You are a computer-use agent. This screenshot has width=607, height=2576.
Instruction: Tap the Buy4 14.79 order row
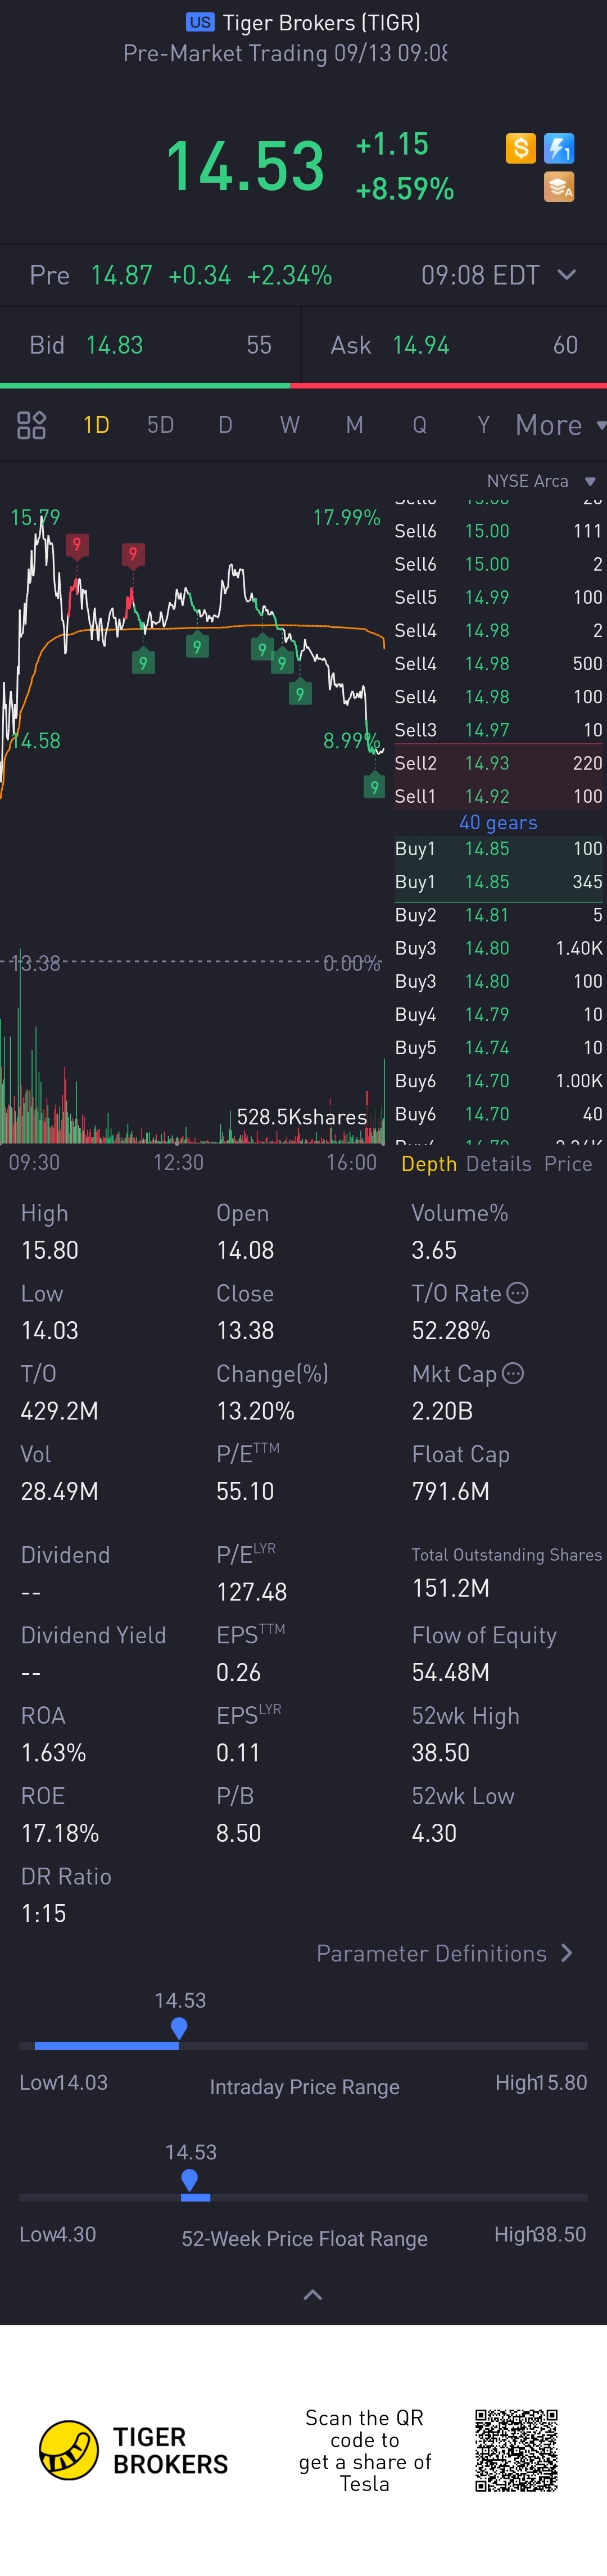(x=498, y=1014)
